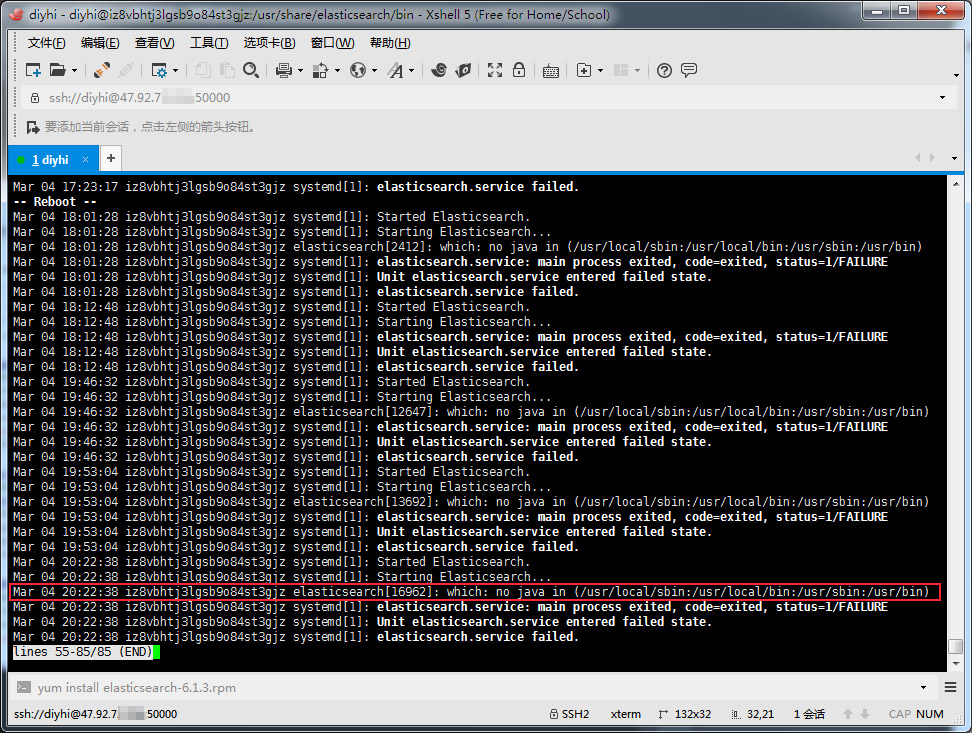Click the Help question mark icon
Screen dimensions: 972x733
[664, 70]
